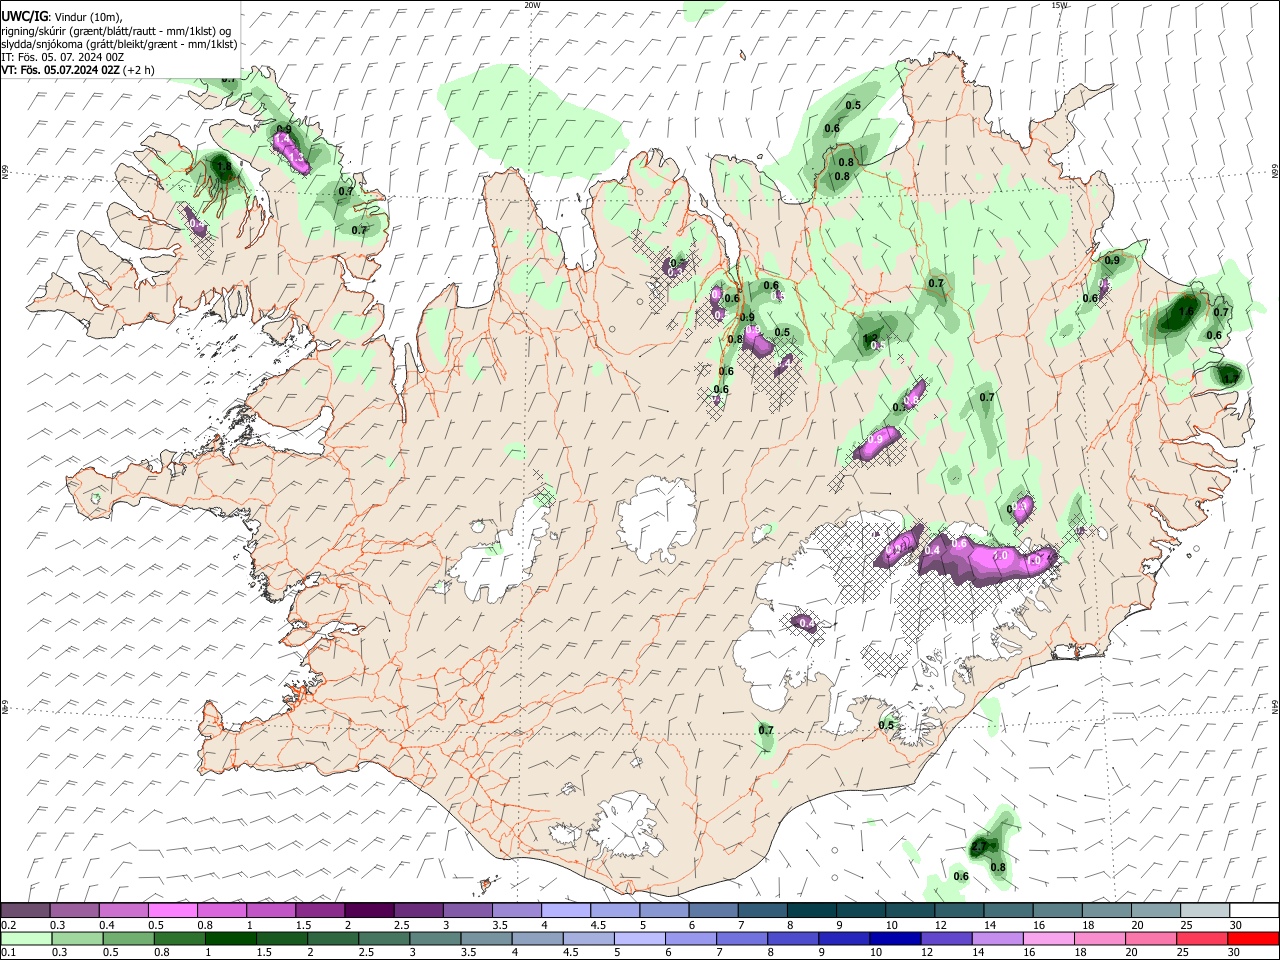This screenshot has height=960, width=1280.
Task: Click the '30' label on the lower legend row
Action: [x=1235, y=953]
